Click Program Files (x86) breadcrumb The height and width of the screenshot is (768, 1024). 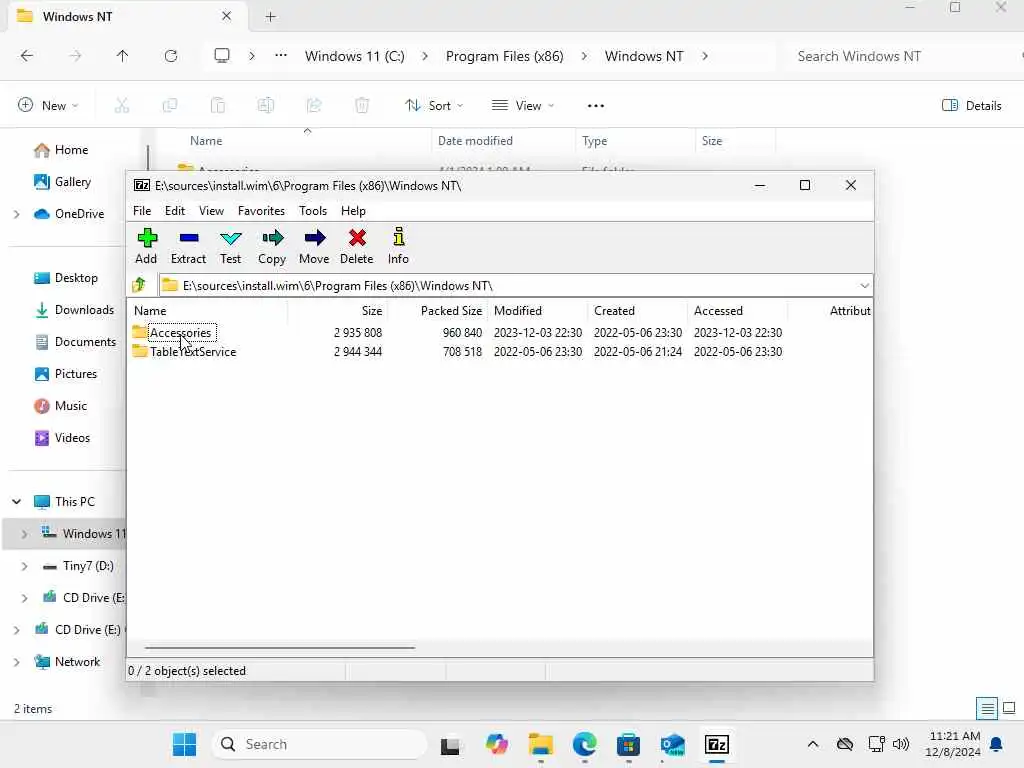click(x=504, y=56)
